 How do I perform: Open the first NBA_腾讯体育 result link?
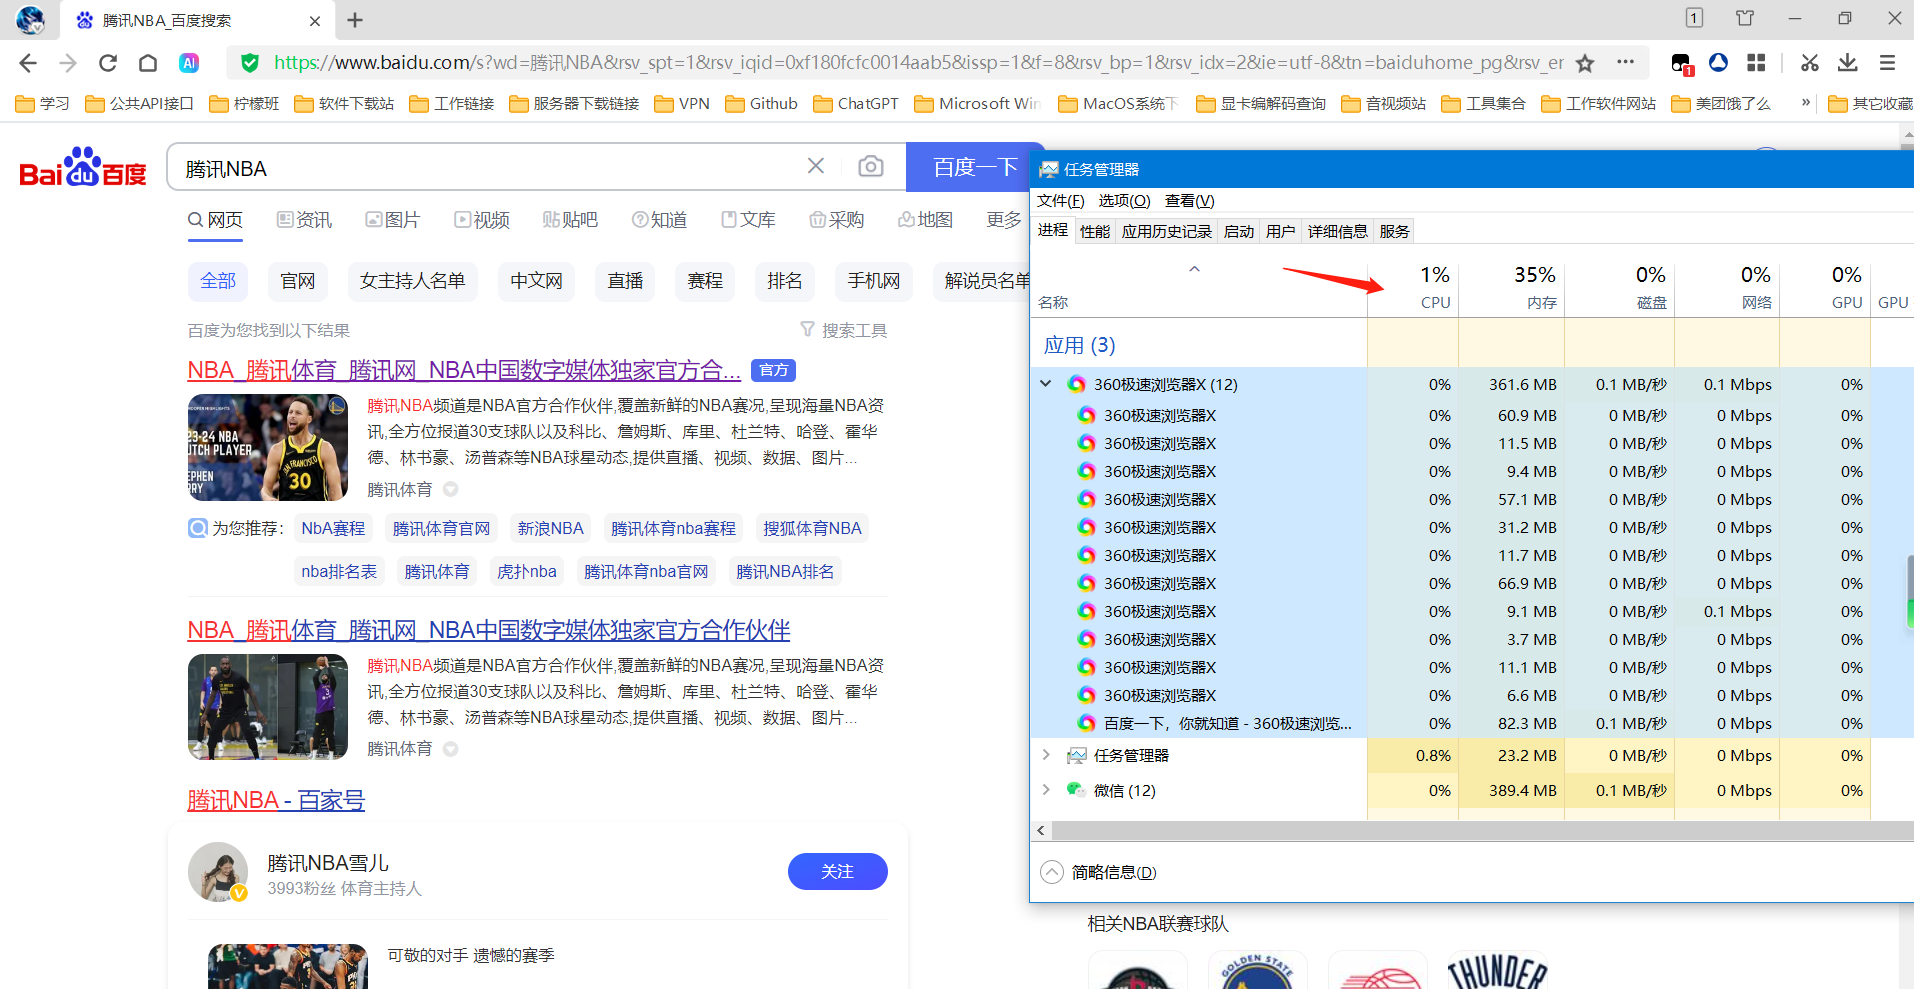pyautogui.click(x=464, y=370)
